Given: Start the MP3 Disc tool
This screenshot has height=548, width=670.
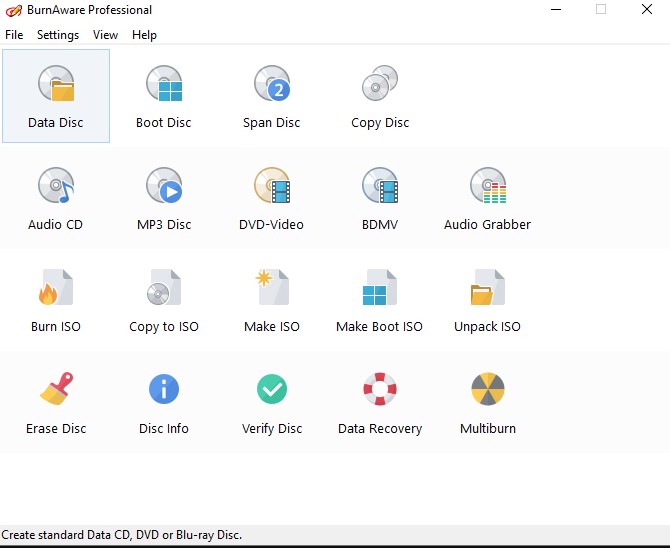Looking at the screenshot, I should click(164, 187).
